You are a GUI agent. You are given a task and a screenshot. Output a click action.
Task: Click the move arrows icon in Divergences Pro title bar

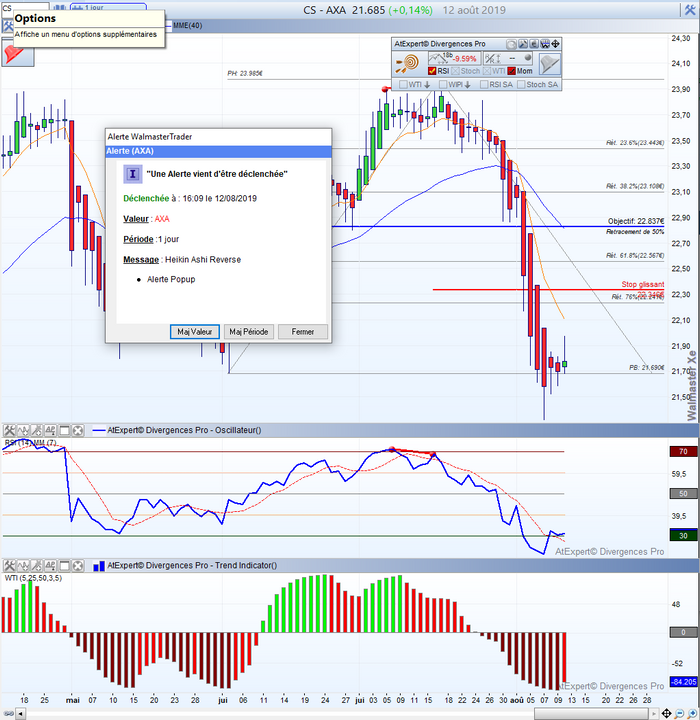click(x=555, y=44)
